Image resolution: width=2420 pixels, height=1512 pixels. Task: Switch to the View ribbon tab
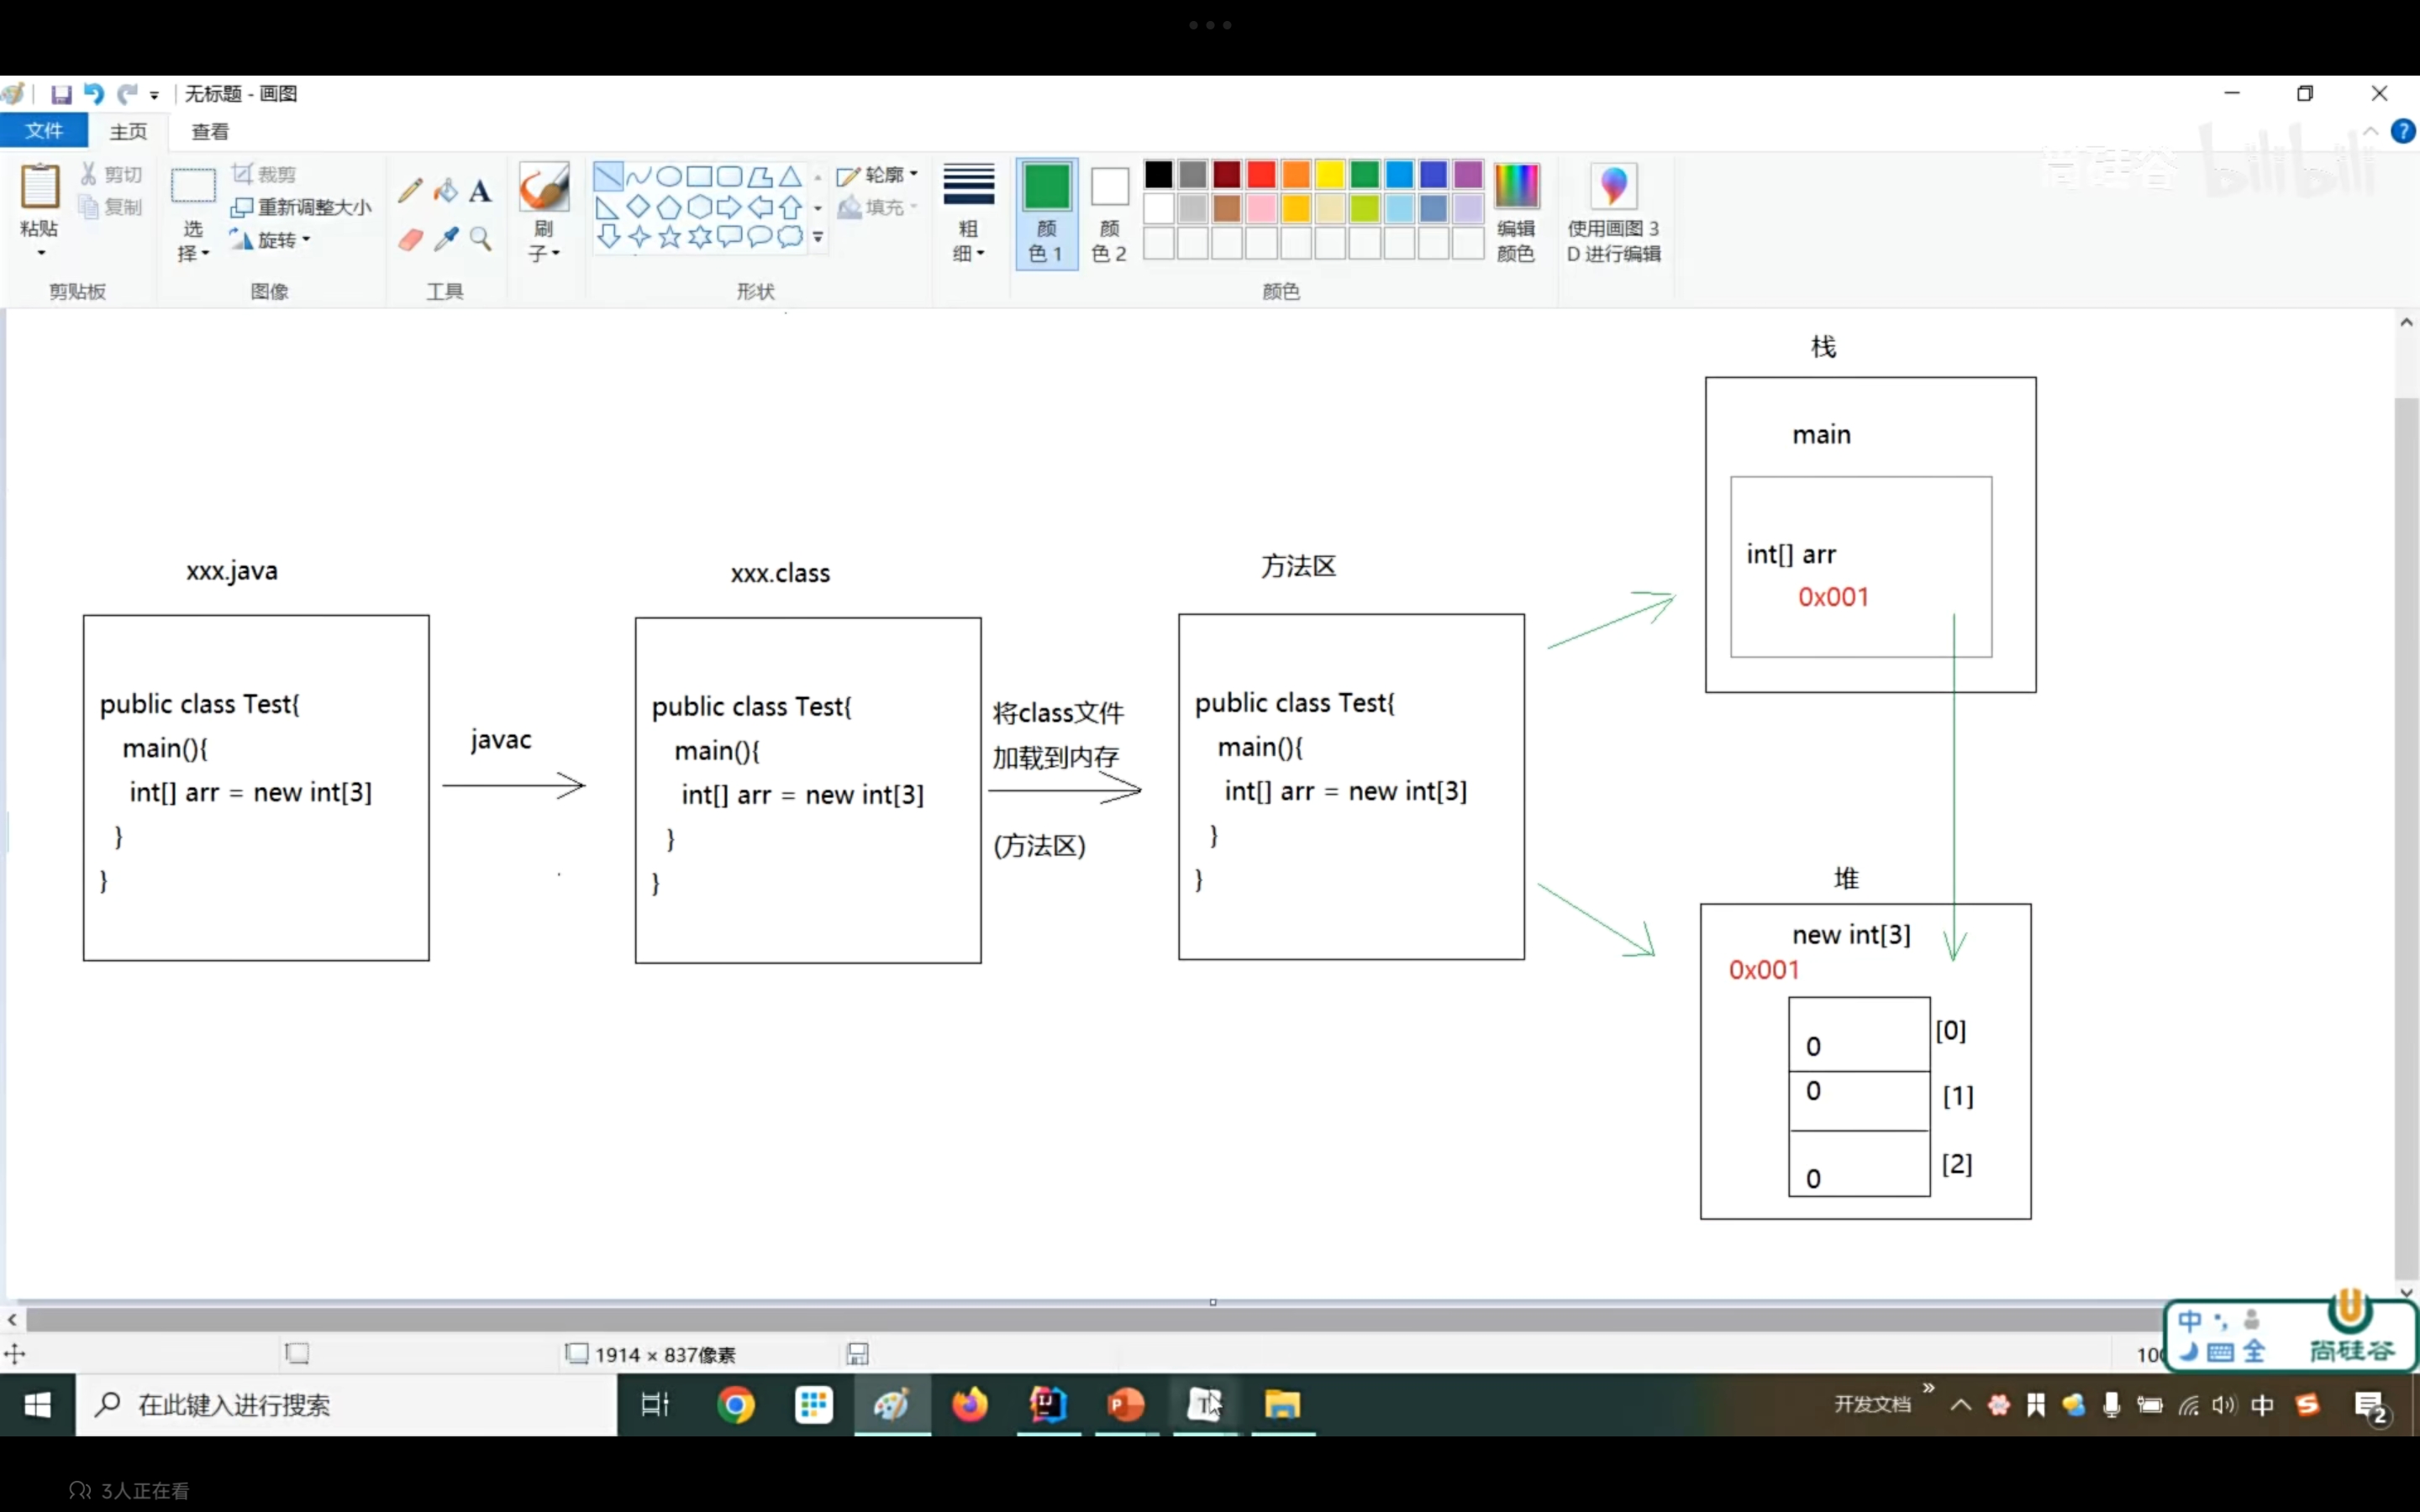pyautogui.click(x=210, y=131)
